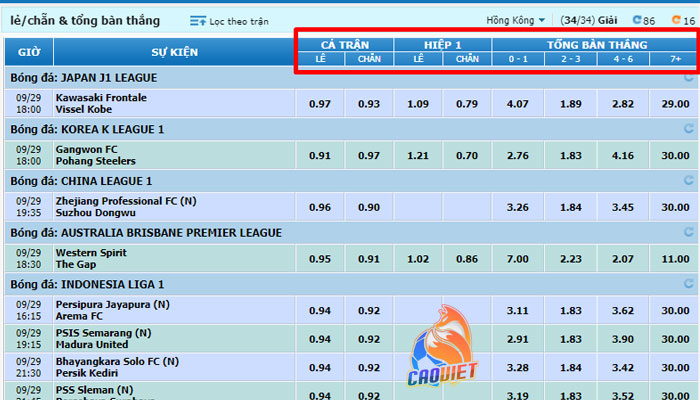Select Gangwon FC full-match odd odds 0.91
Viewport: 700px width, 400px height.
coord(320,155)
